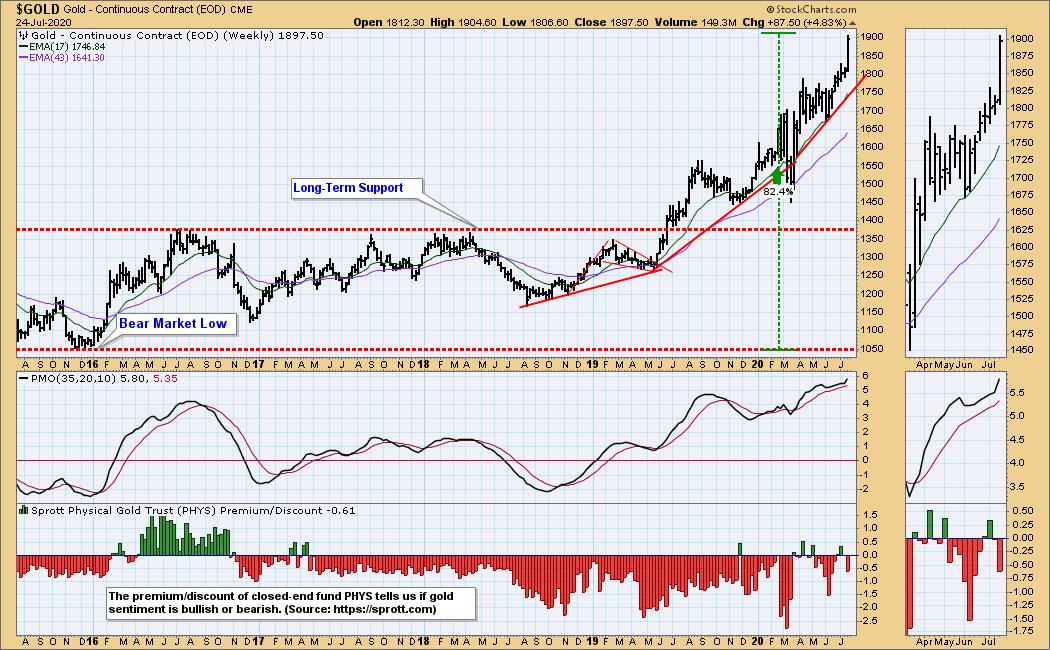Viewport: 1050px width, 650px height.
Task: Click the date 24-Jul-2020
Action: 44,22
